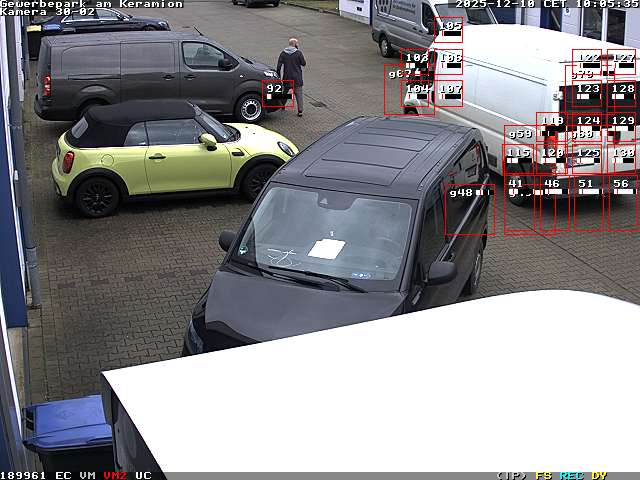Click the EC status indicator
Screen dimensions: 640x480
click(63, 475)
